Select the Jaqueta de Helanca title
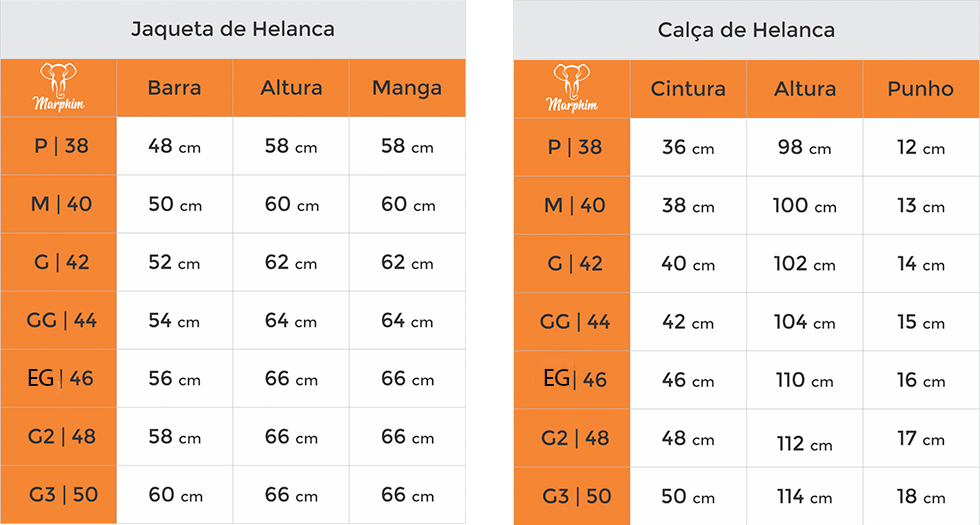 233,29
